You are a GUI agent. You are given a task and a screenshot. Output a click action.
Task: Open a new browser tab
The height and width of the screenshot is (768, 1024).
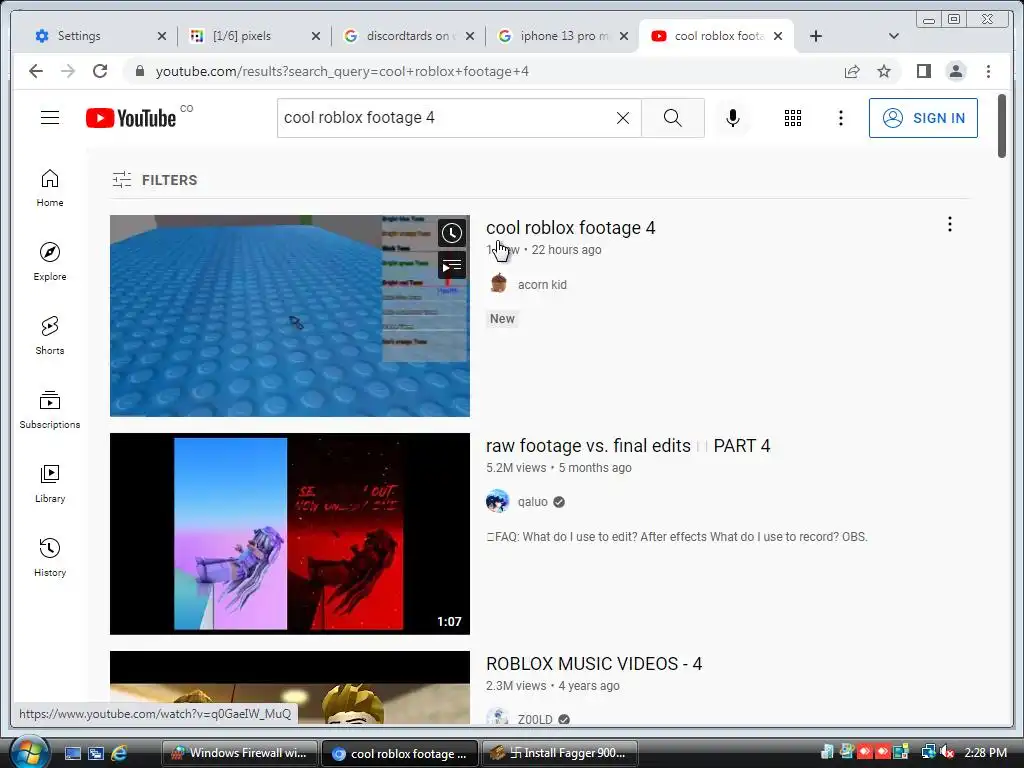(x=816, y=36)
